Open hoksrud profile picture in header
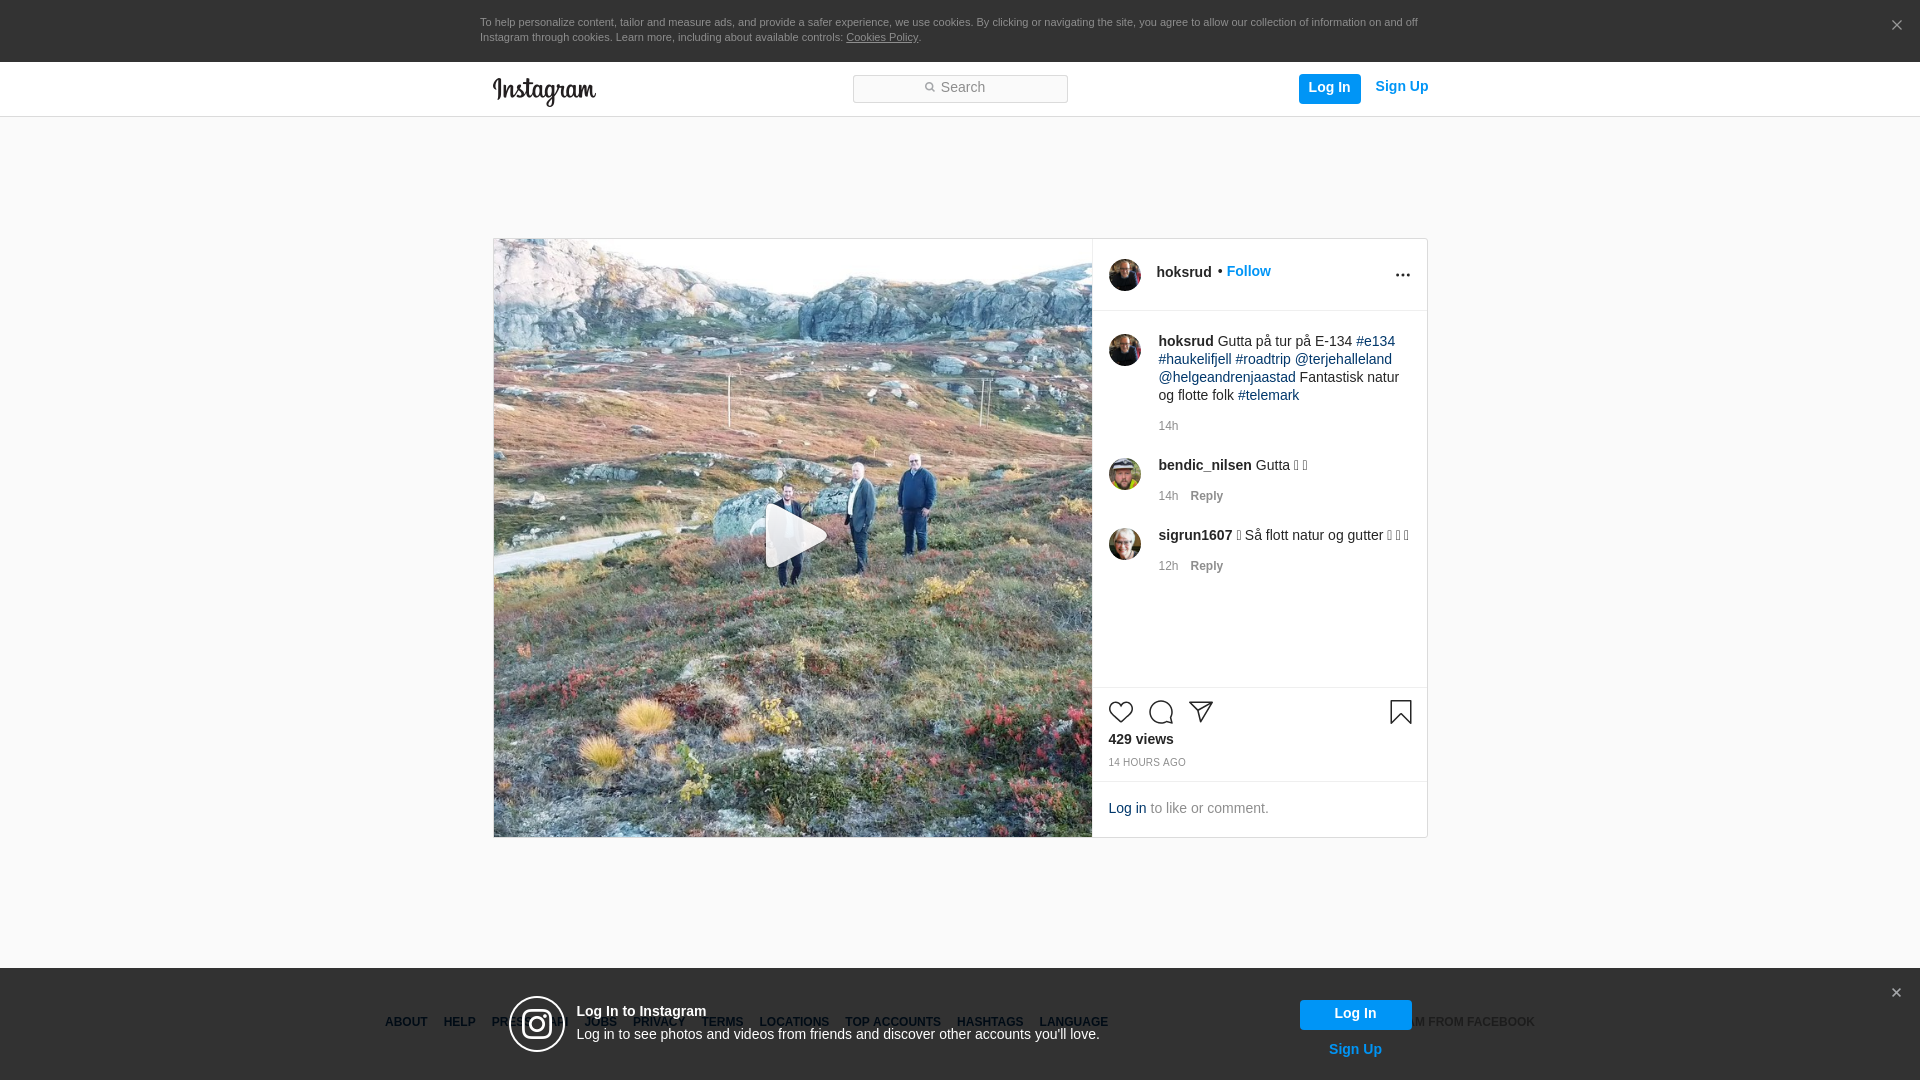The width and height of the screenshot is (1920, 1080). click(1124, 275)
